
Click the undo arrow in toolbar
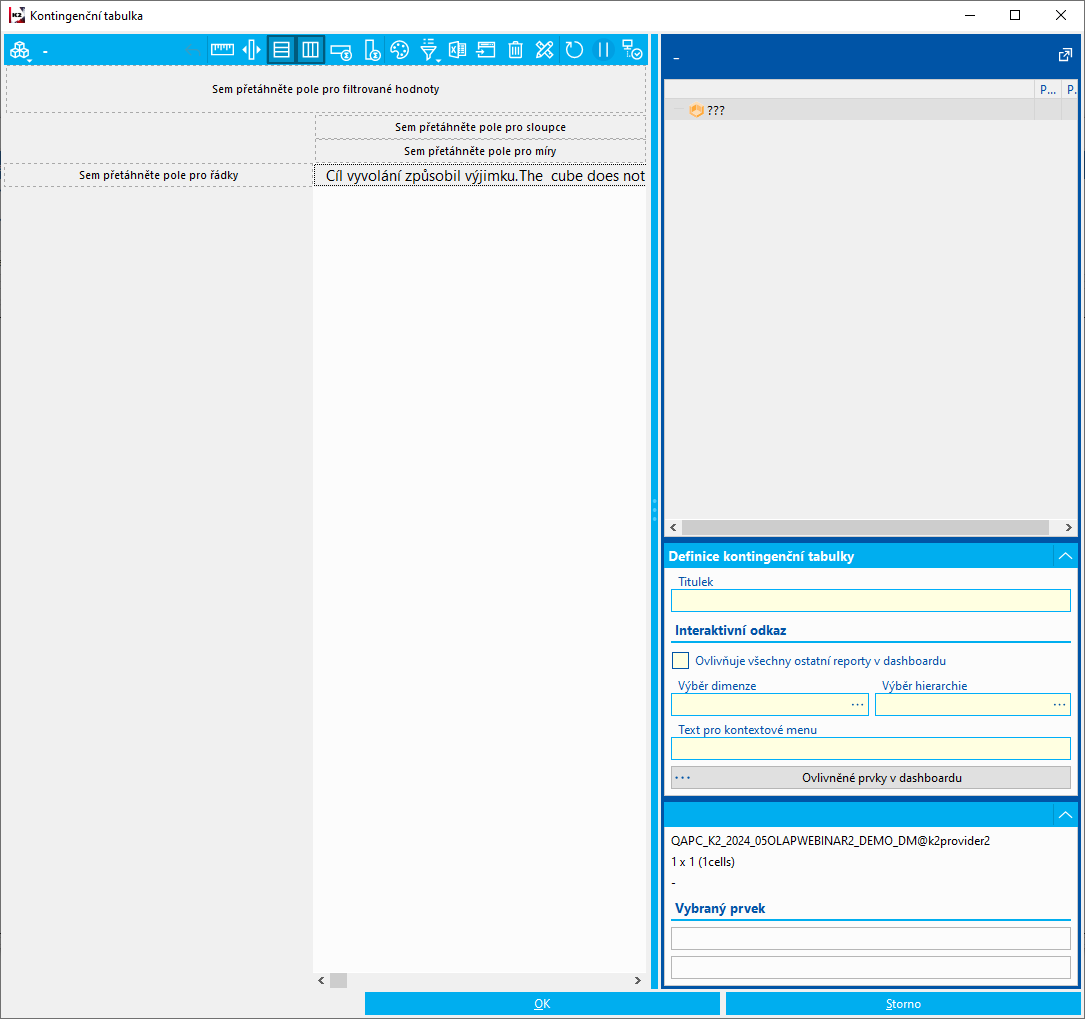pyautogui.click(x=193, y=50)
